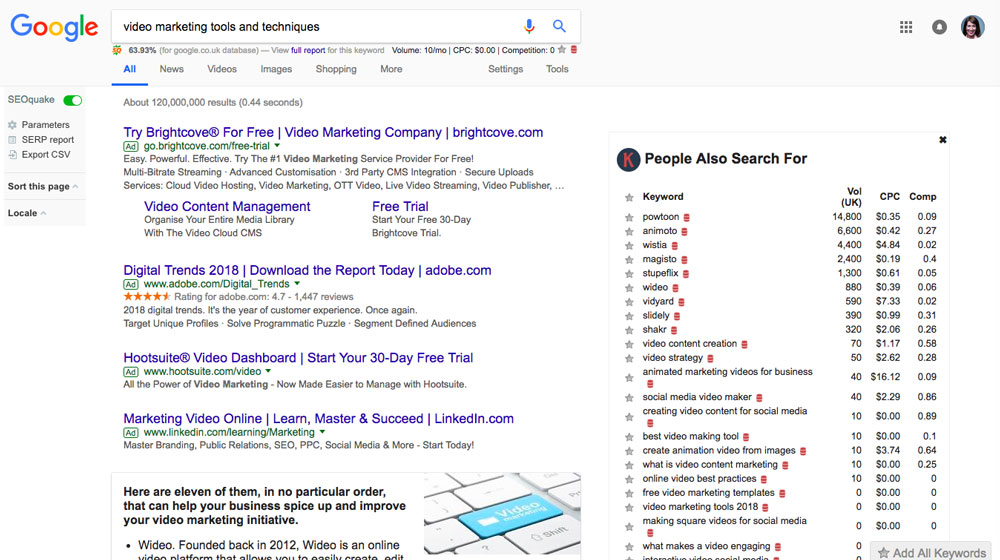
Task: Star the animoto keyword
Action: 629,231
